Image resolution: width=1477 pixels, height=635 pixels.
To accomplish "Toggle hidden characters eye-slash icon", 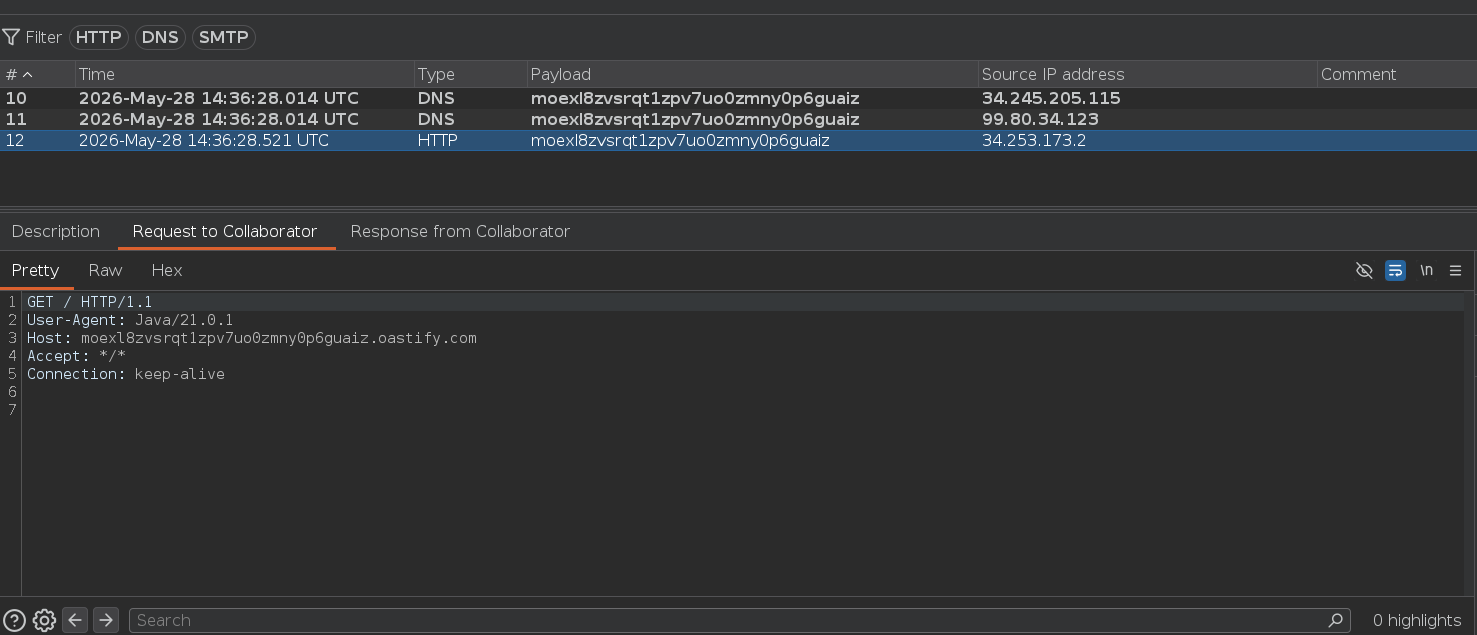I will (x=1364, y=270).
